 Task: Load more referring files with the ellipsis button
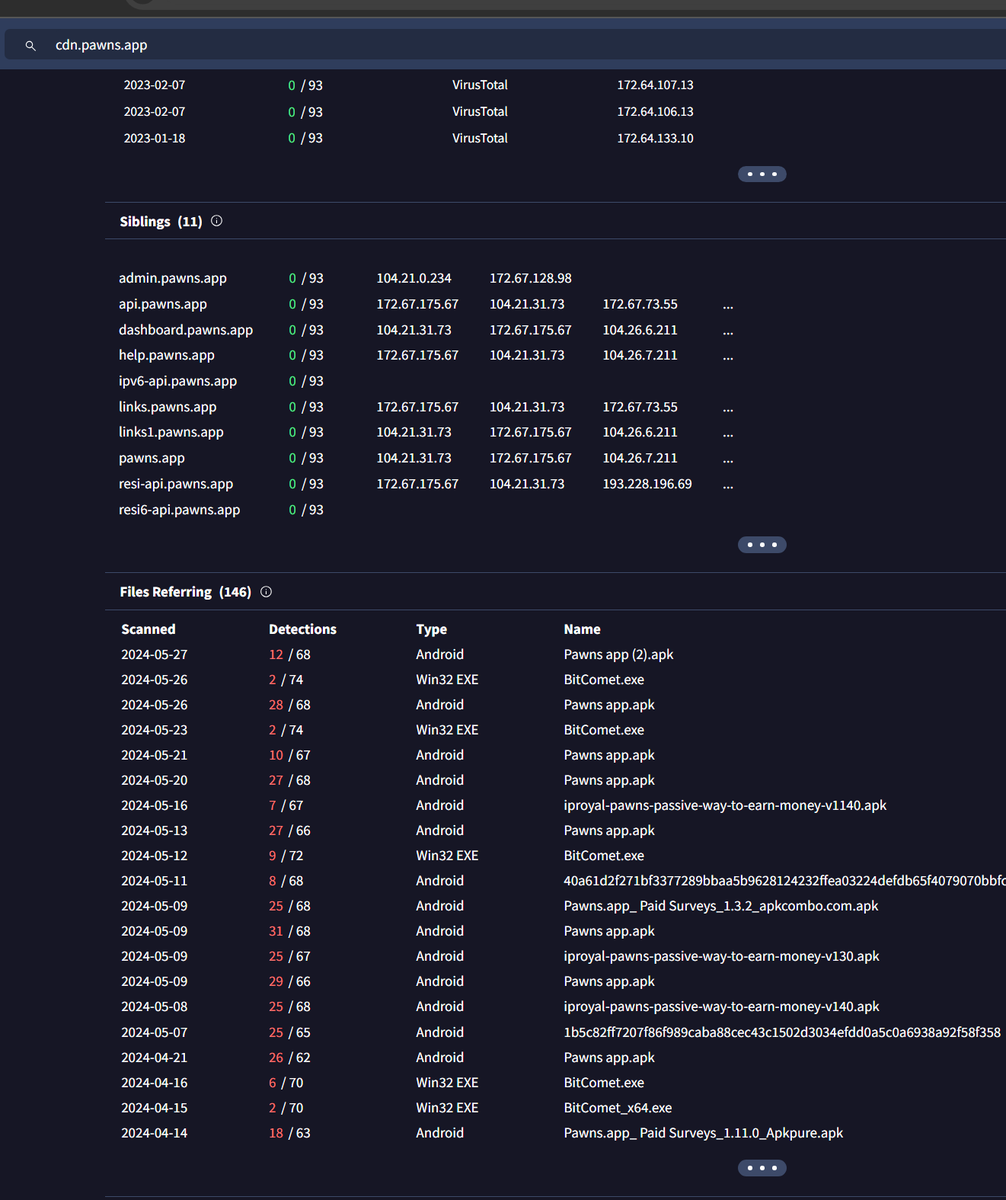click(762, 1167)
